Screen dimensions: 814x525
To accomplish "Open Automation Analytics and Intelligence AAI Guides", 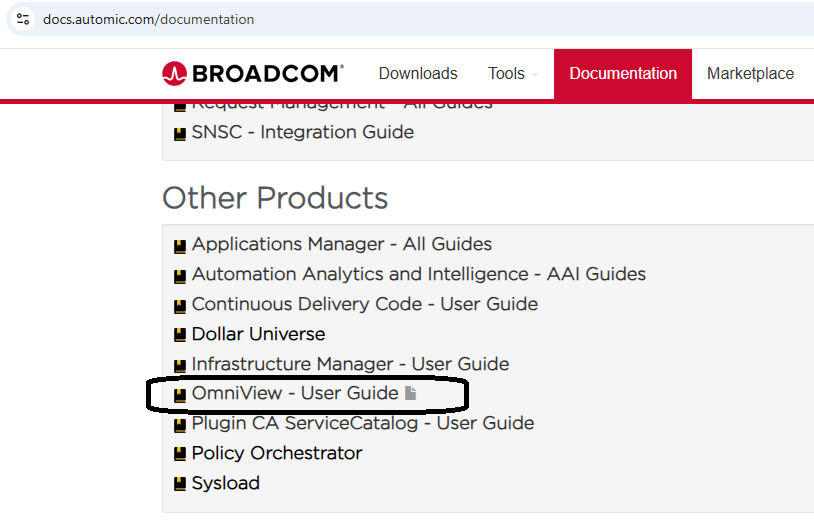I will point(418,274).
